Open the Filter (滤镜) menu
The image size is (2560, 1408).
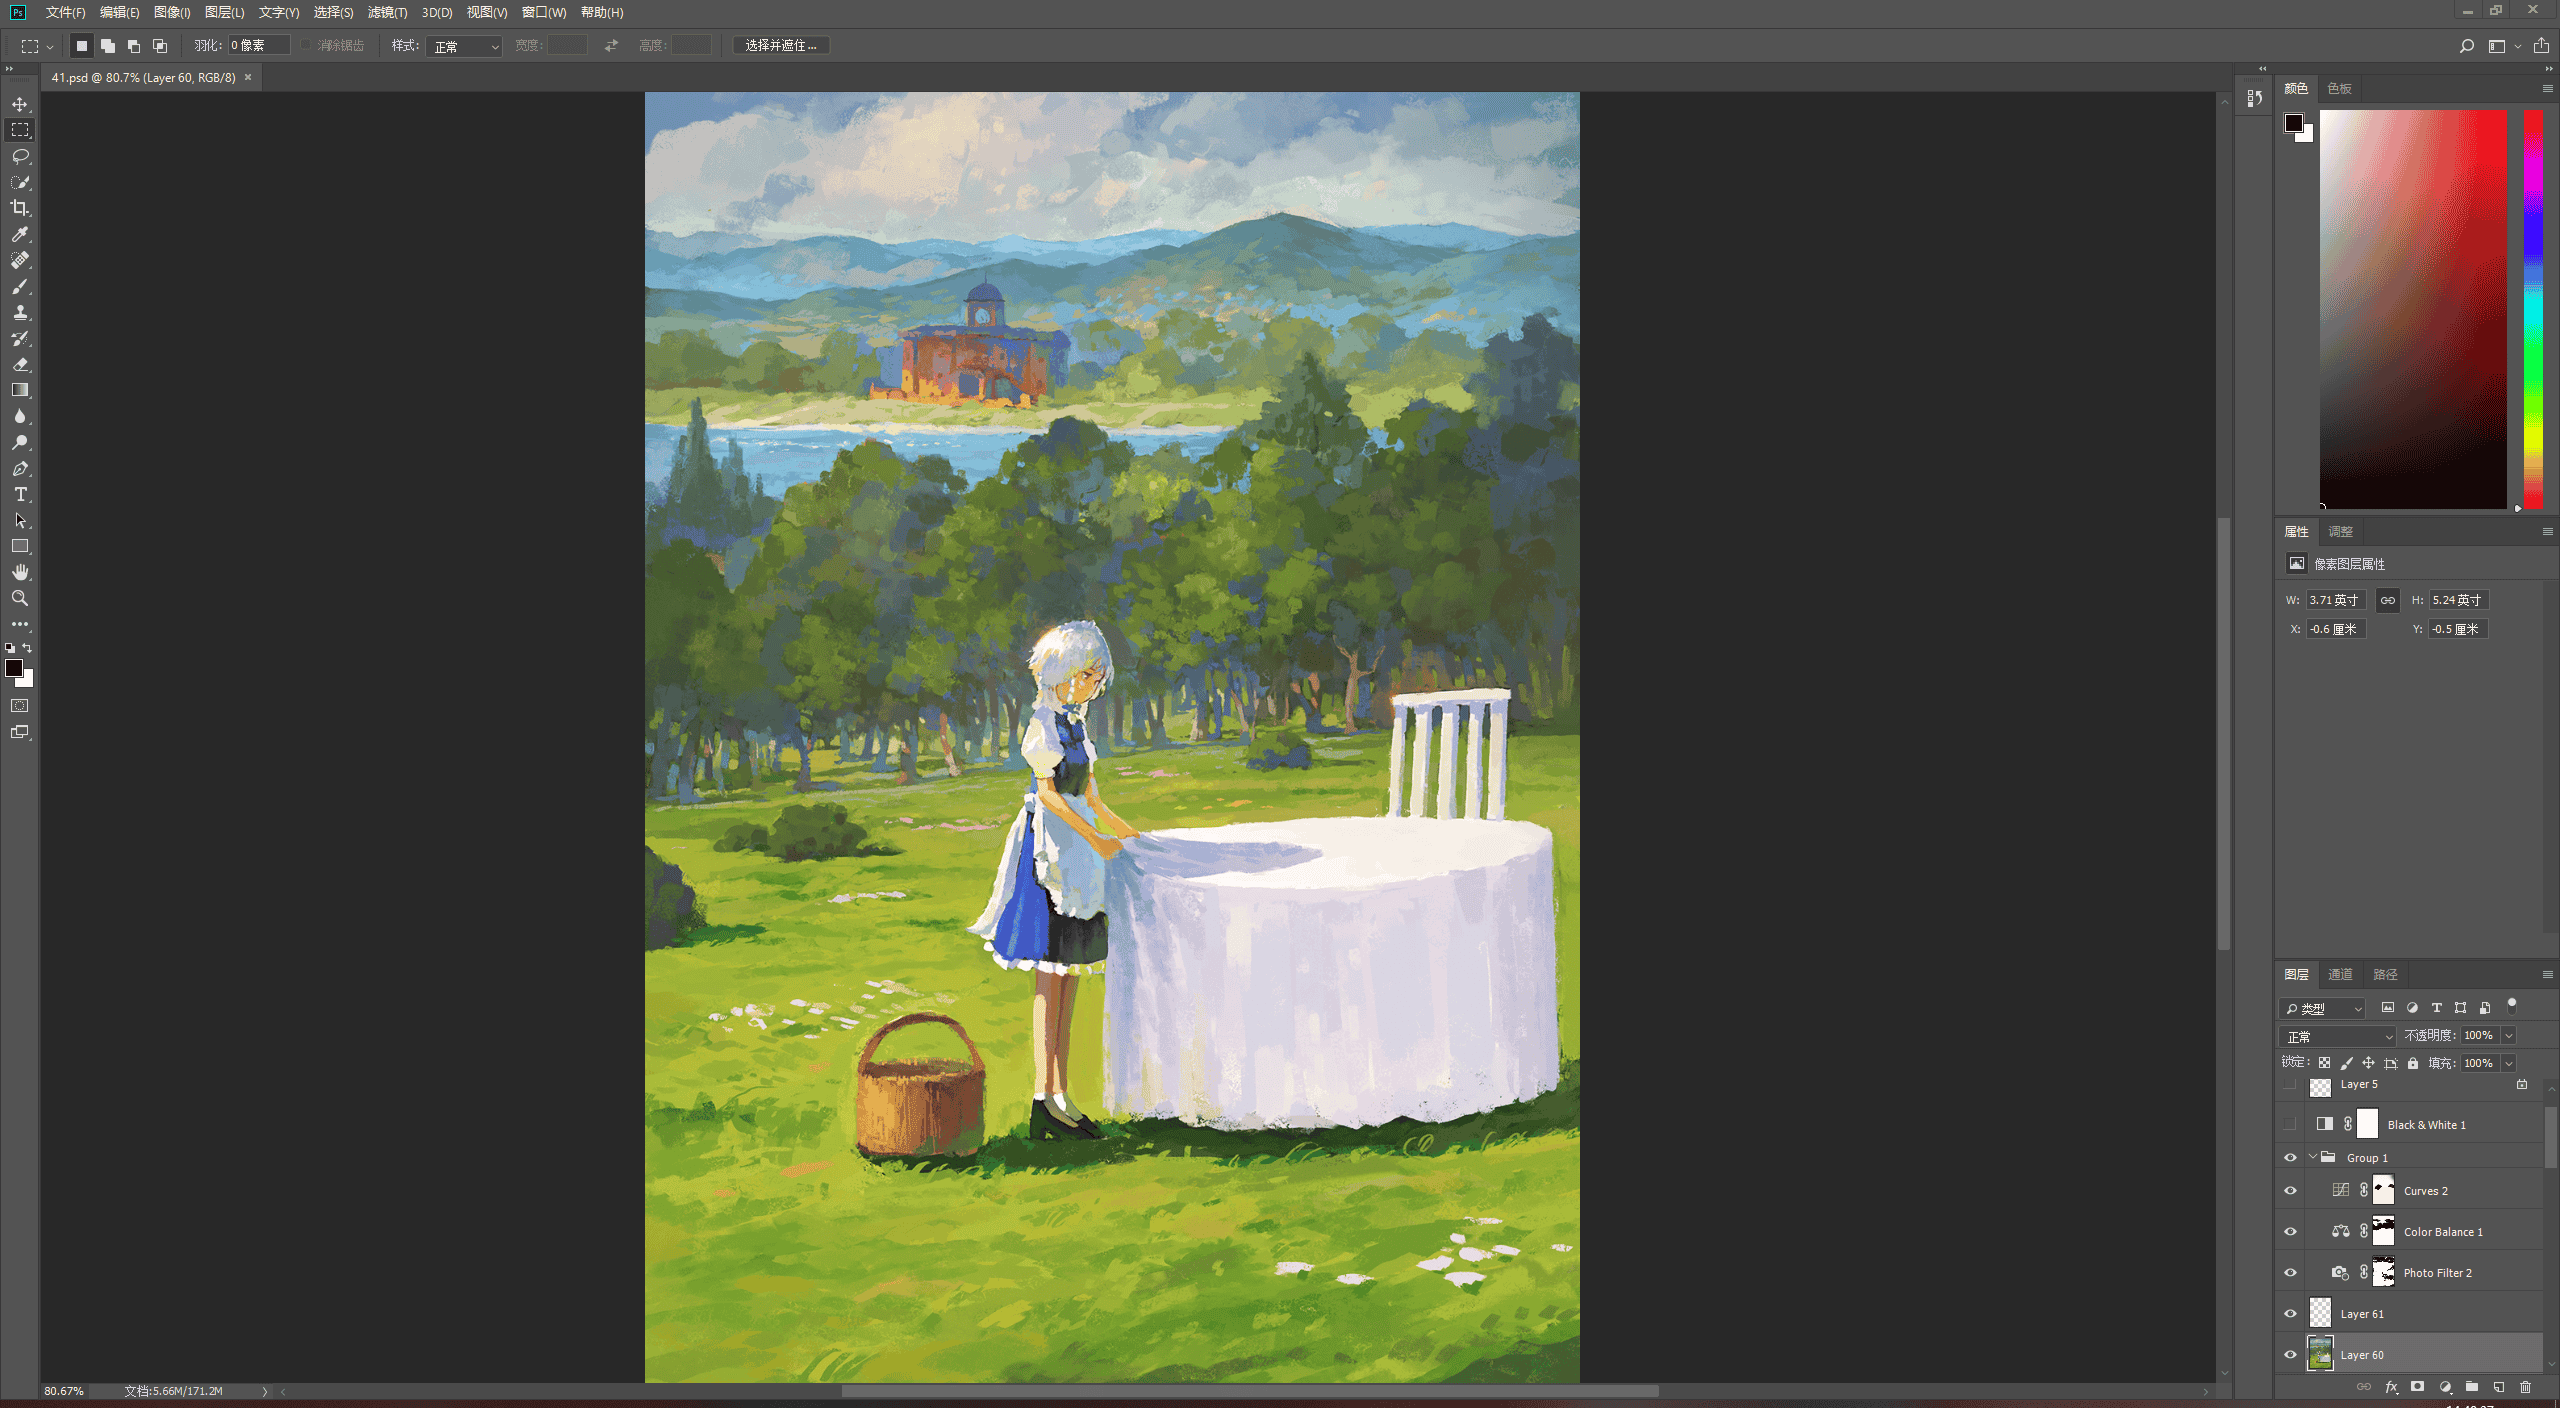[x=387, y=12]
